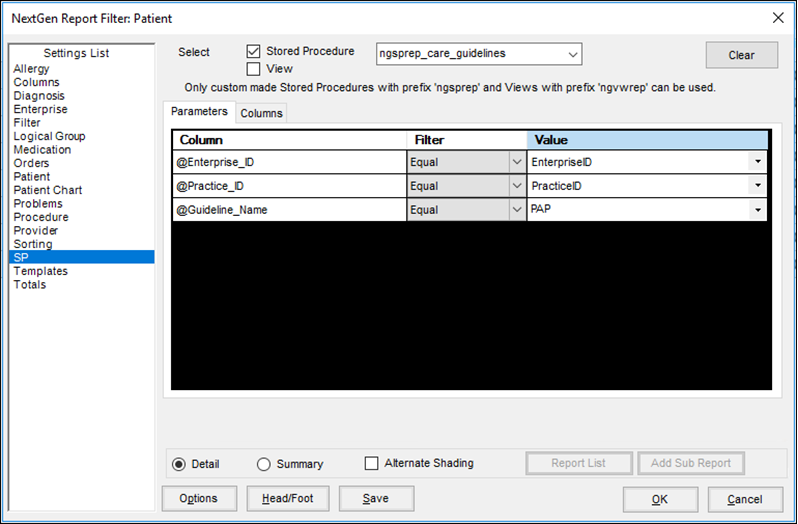This screenshot has width=798, height=524.
Task: Click the Clear button
Action: [742, 55]
